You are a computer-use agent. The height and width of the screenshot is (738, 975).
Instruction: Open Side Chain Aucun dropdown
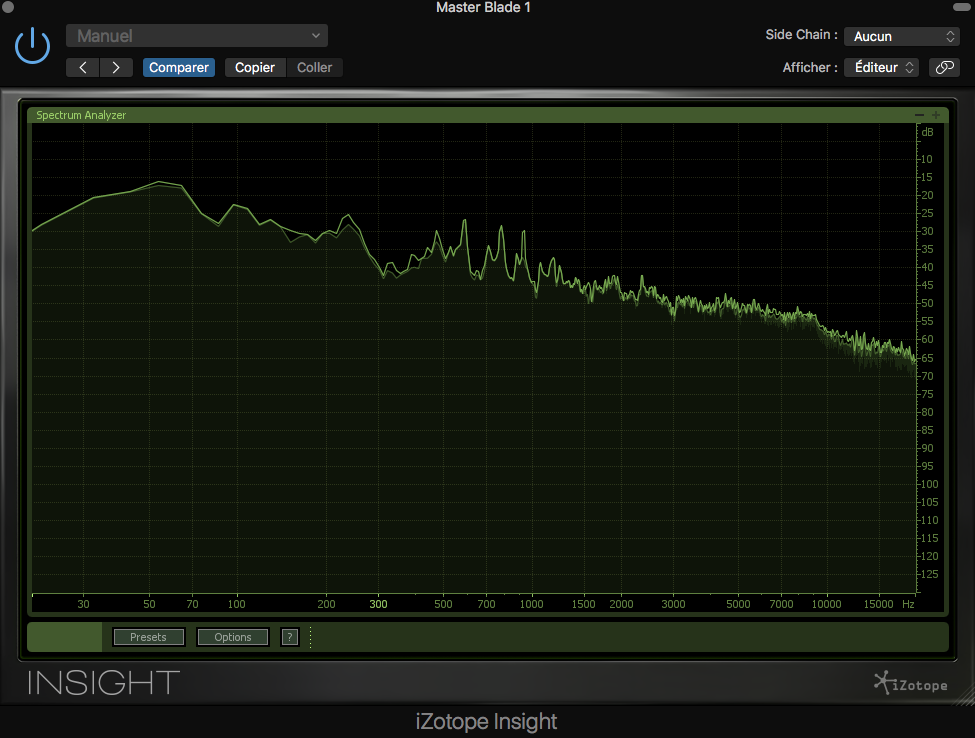pyautogui.click(x=902, y=36)
